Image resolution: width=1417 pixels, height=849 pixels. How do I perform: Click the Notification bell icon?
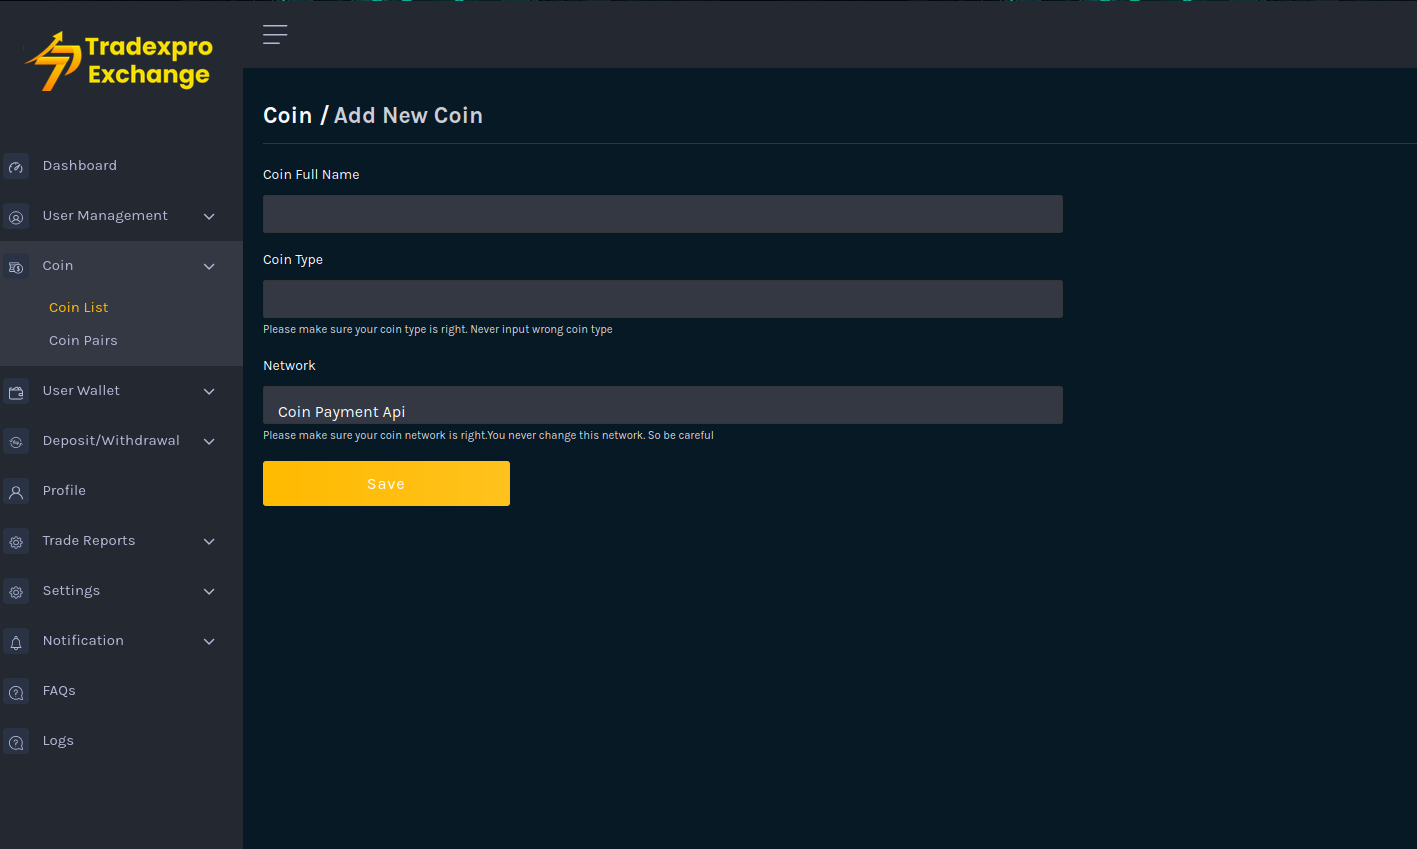coord(16,642)
